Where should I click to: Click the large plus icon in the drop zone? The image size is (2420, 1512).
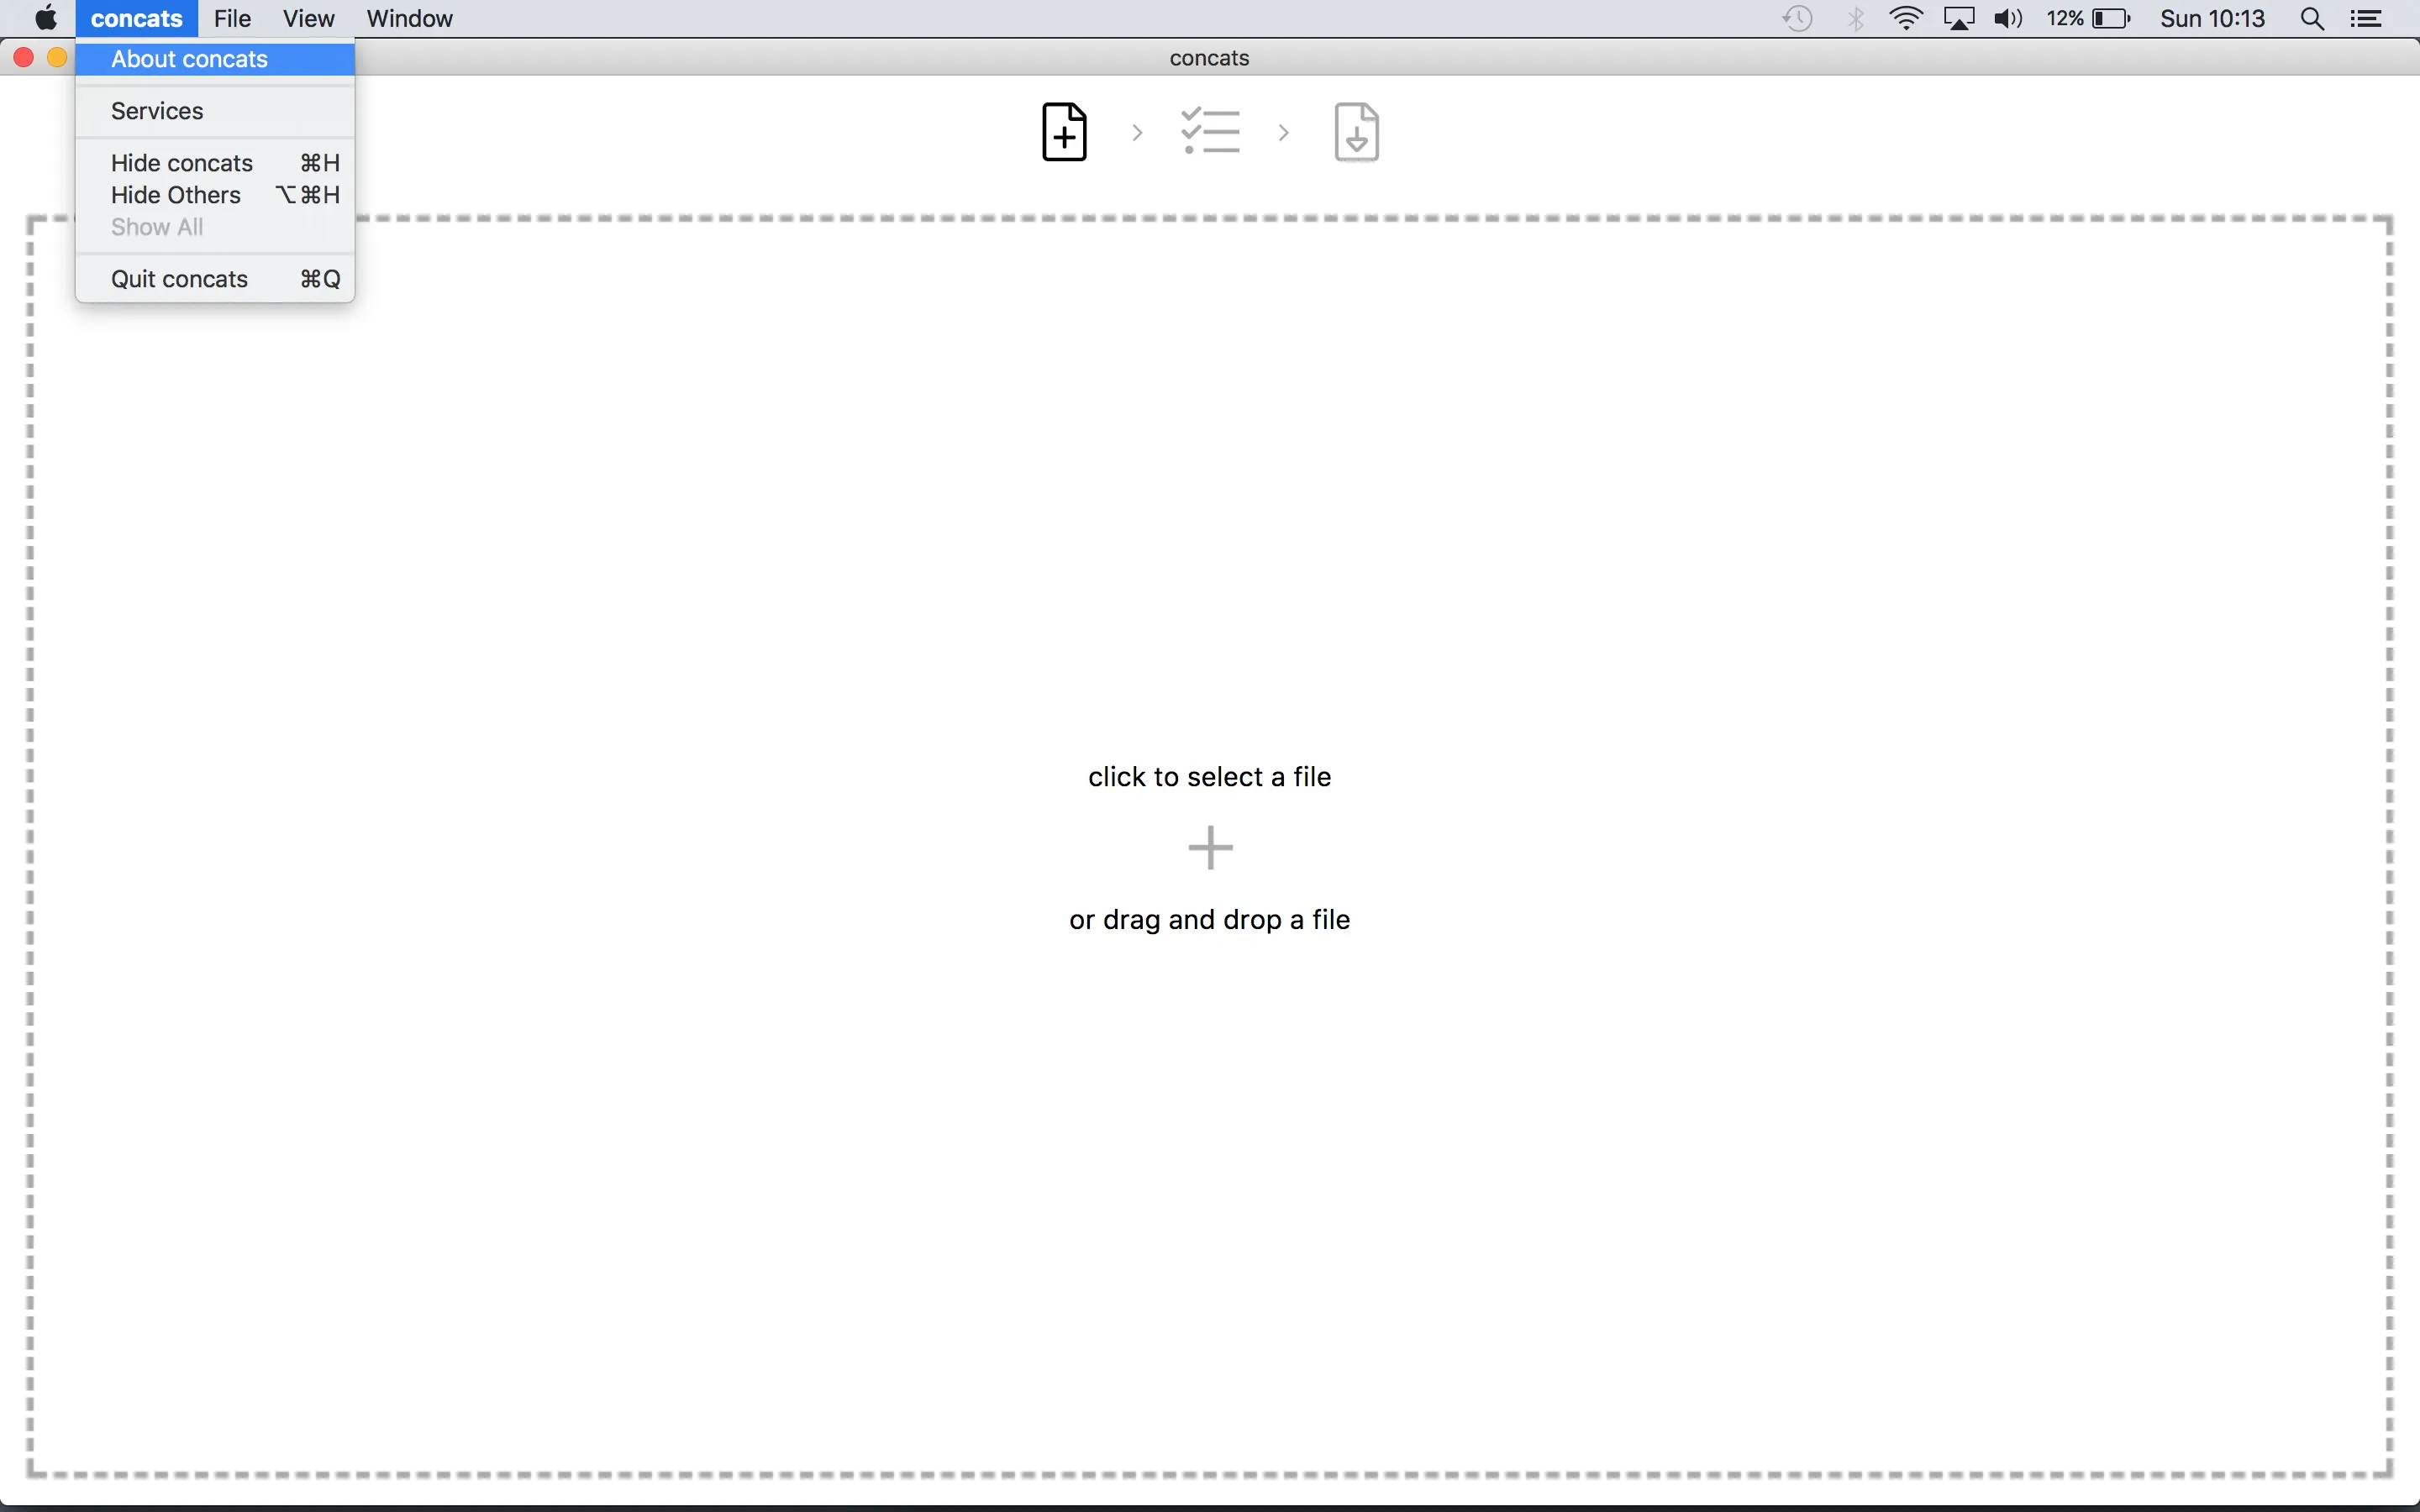coord(1210,848)
